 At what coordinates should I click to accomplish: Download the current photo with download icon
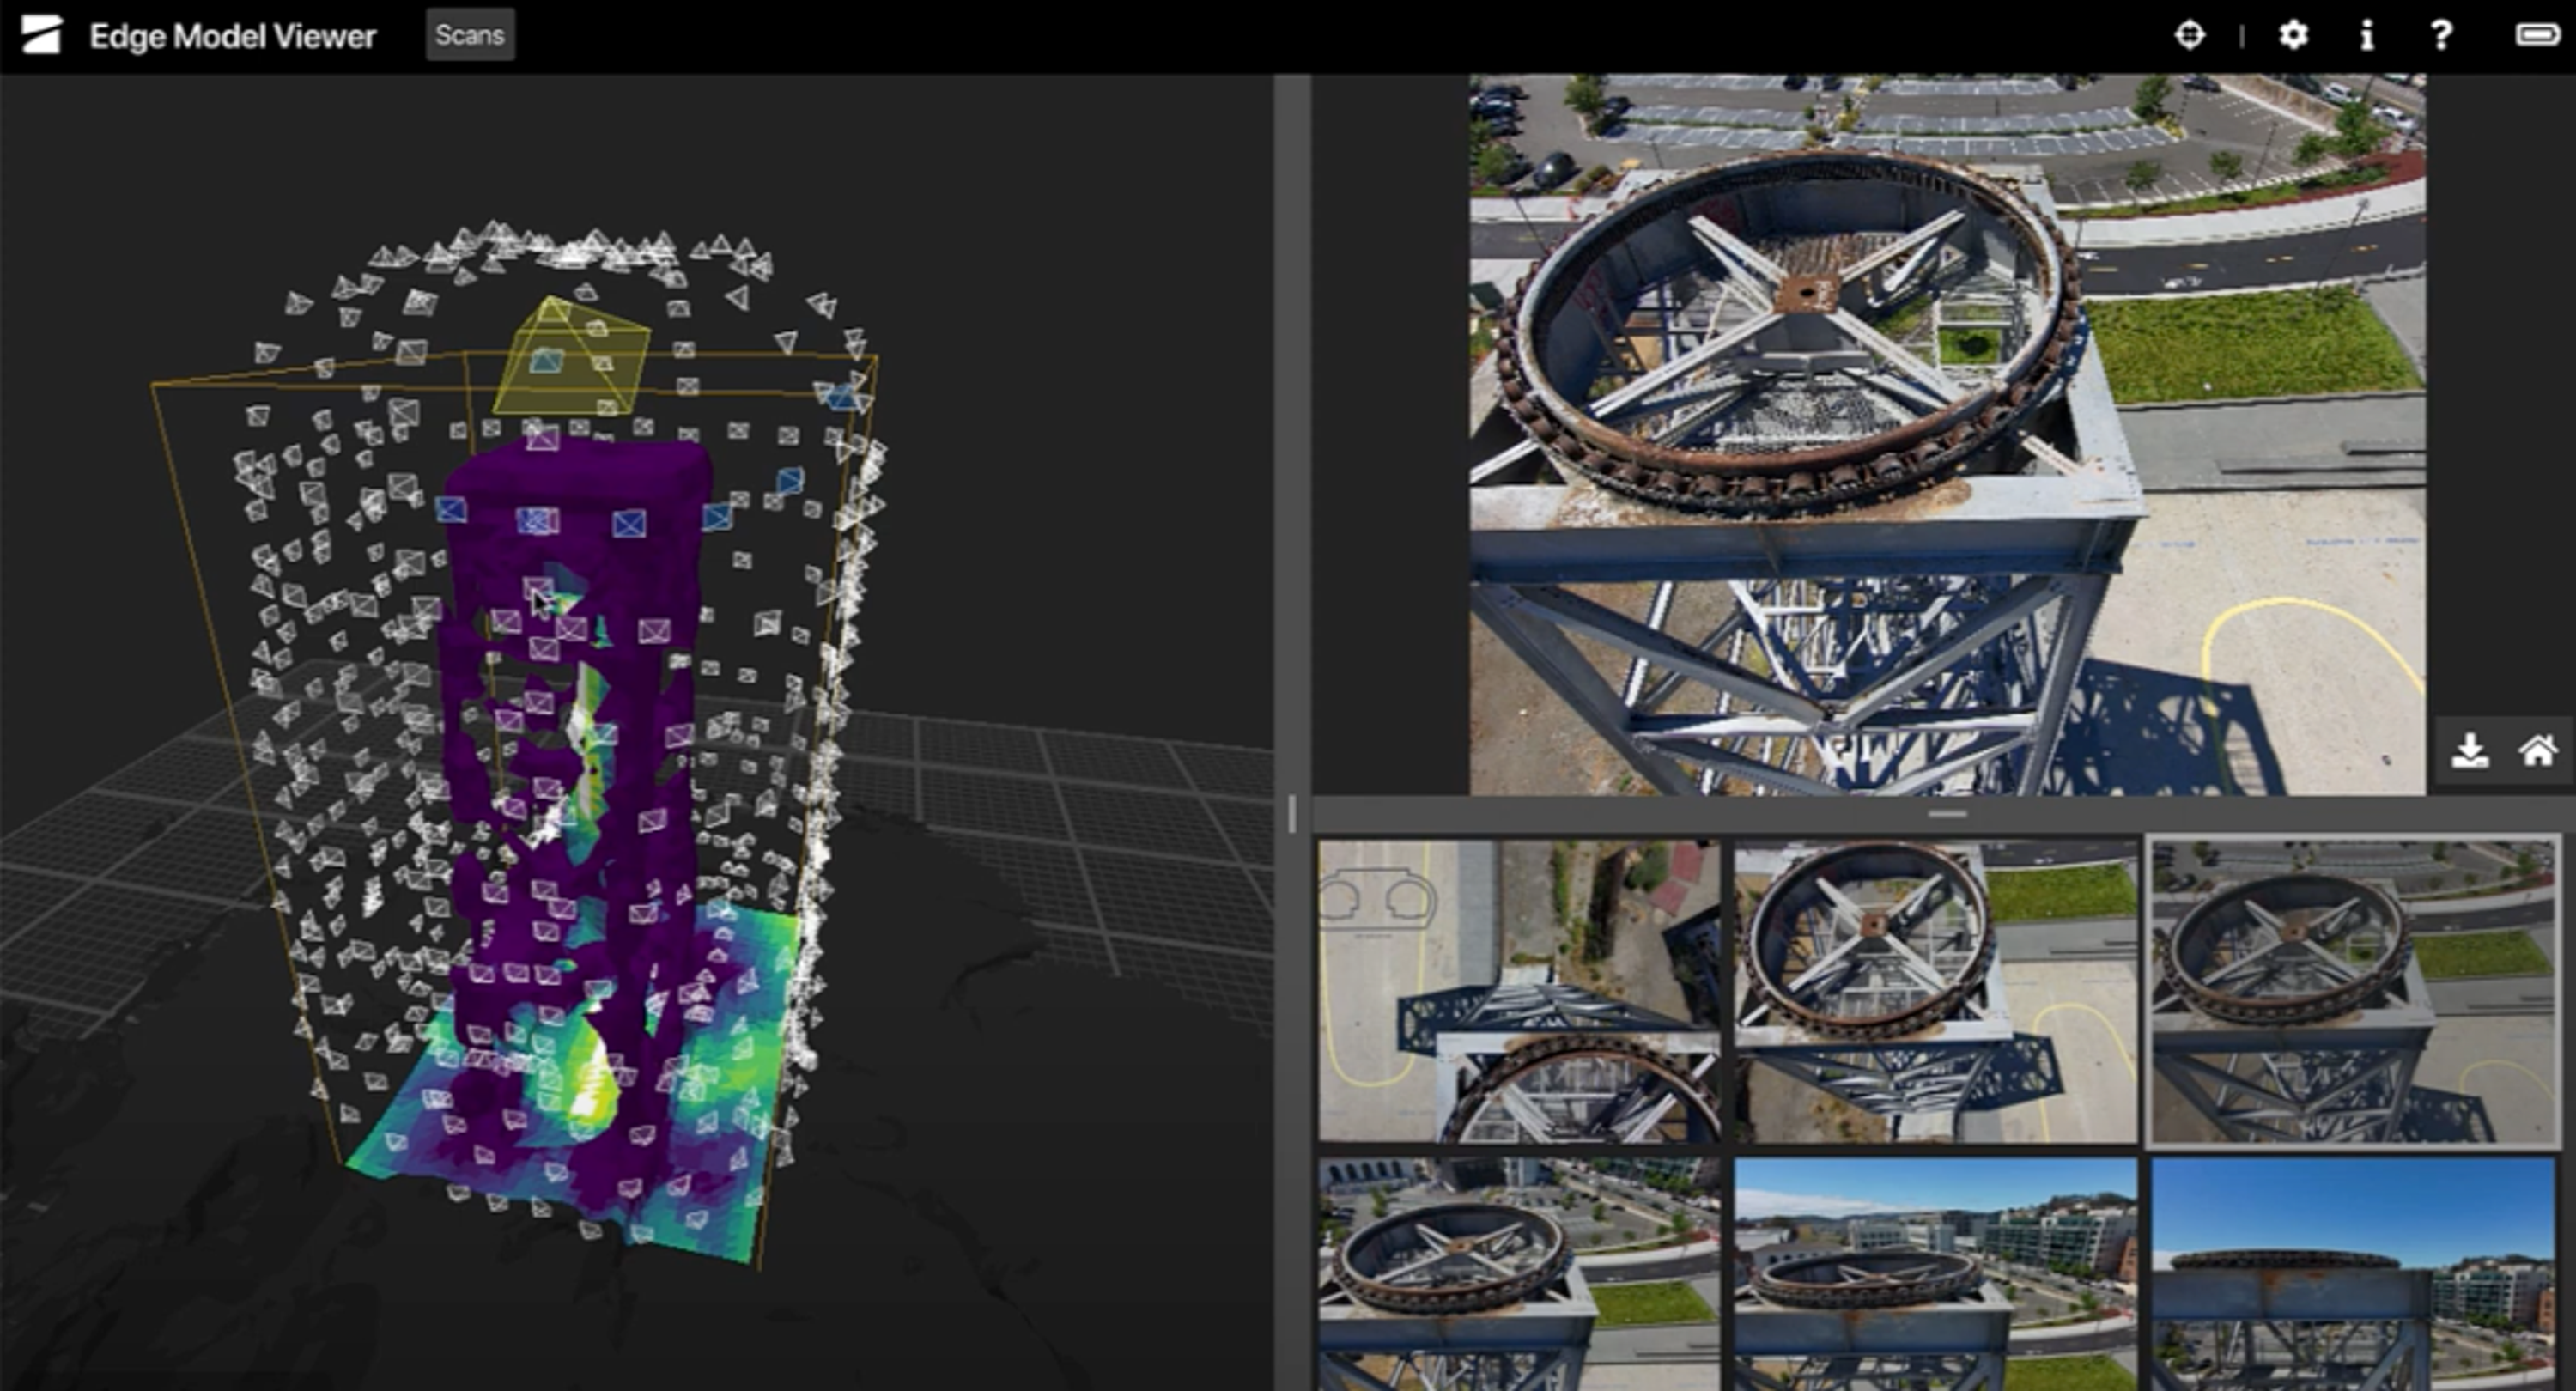[x=2470, y=751]
